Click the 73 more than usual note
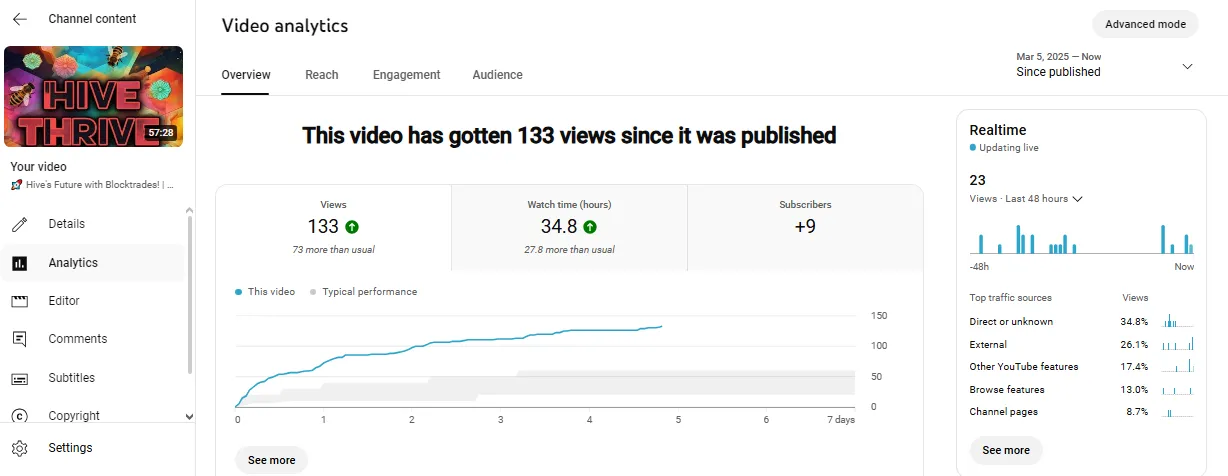Image resolution: width=1228 pixels, height=476 pixels. (334, 249)
